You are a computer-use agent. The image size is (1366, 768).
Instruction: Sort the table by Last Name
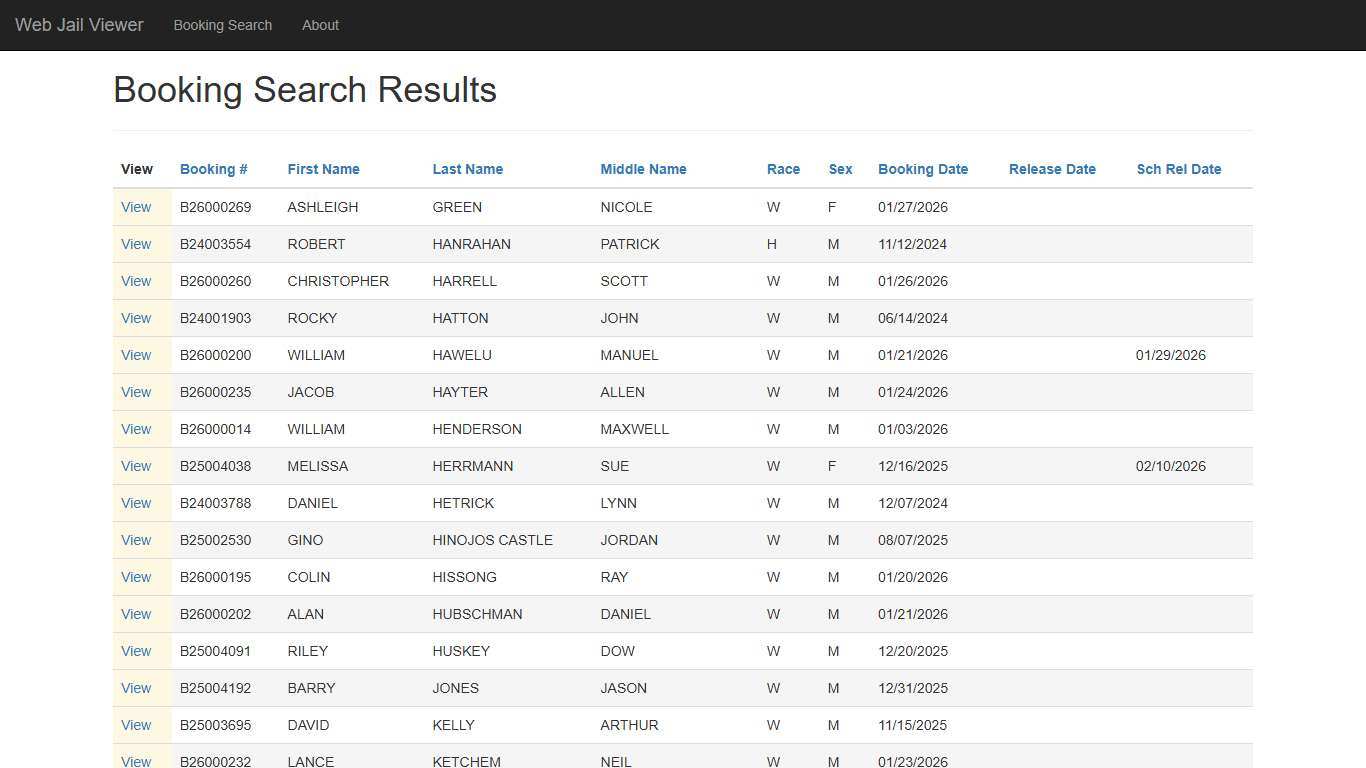click(x=467, y=169)
